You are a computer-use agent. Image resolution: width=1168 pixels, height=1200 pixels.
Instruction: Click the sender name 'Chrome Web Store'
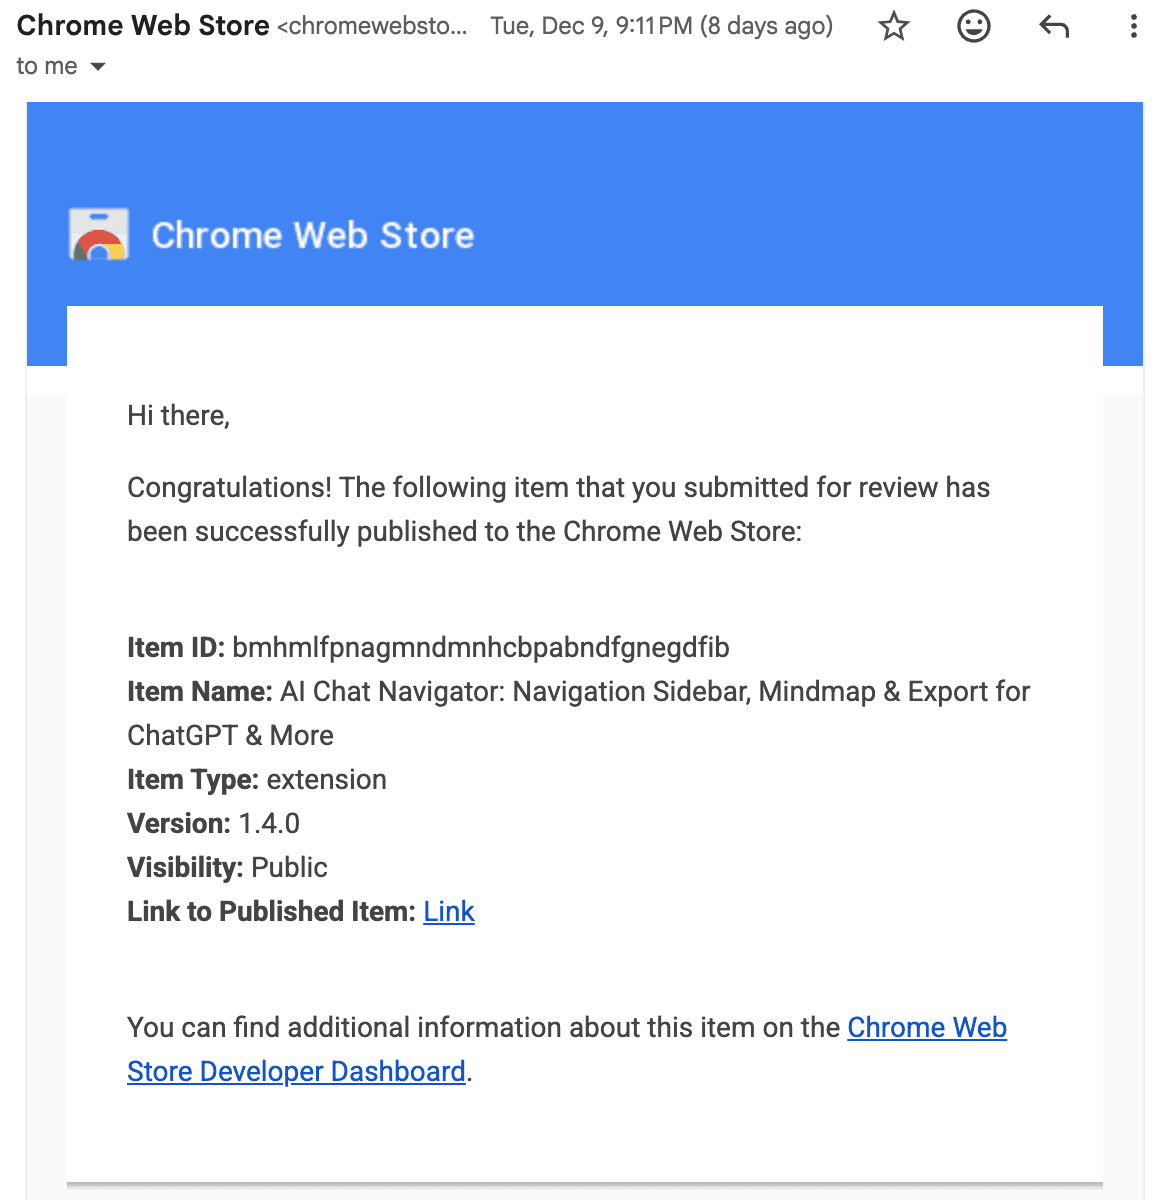(x=140, y=25)
